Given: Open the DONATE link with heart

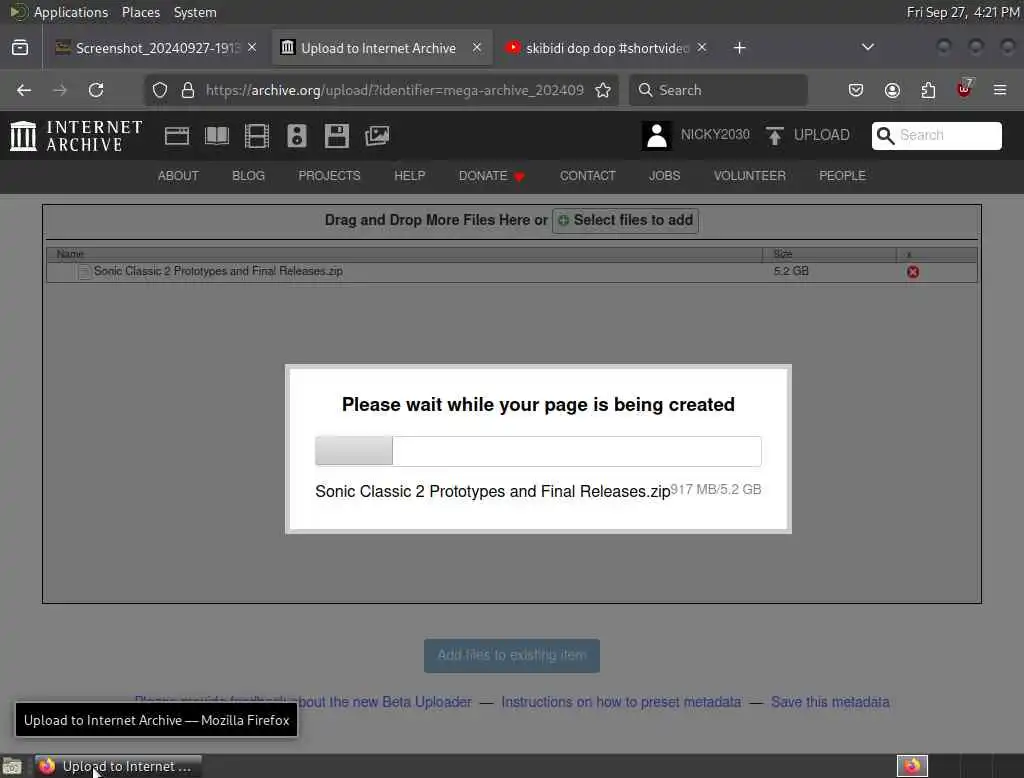Looking at the screenshot, I should click(492, 176).
